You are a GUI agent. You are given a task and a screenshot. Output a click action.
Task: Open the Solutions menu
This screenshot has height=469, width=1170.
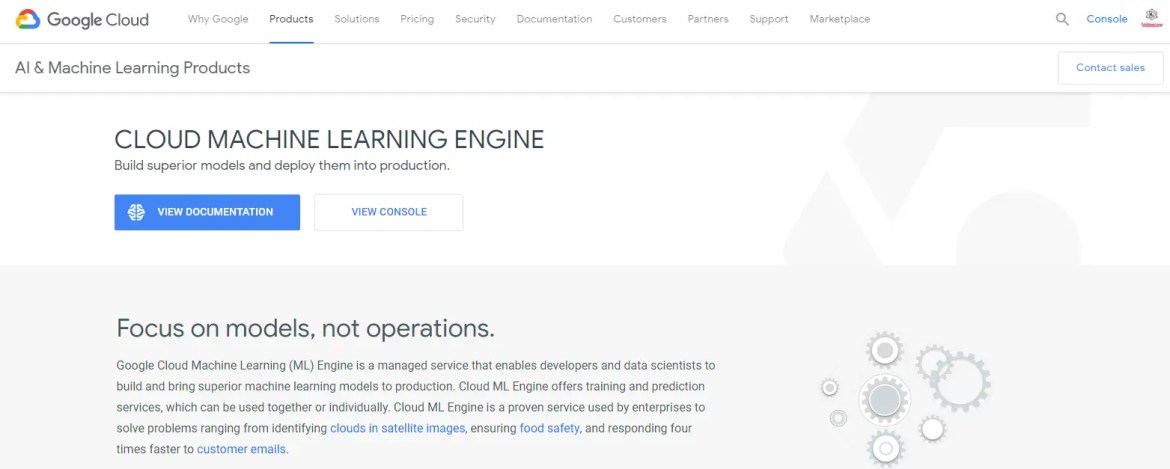(x=357, y=19)
